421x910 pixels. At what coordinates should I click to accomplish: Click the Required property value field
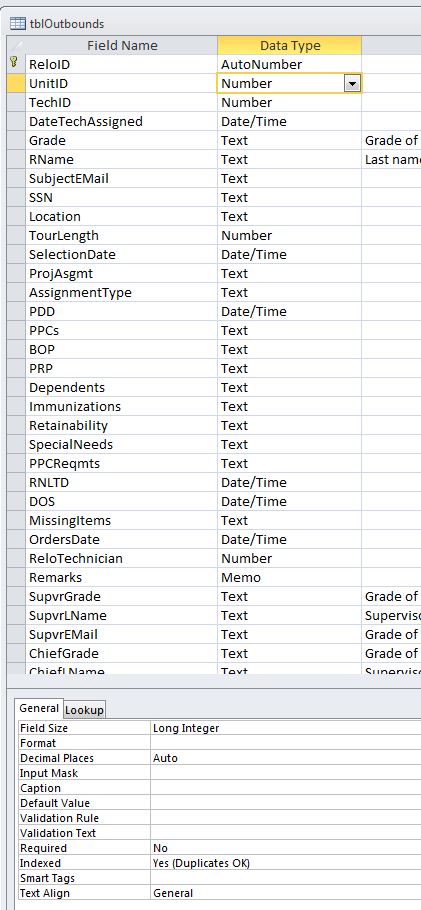(285, 848)
